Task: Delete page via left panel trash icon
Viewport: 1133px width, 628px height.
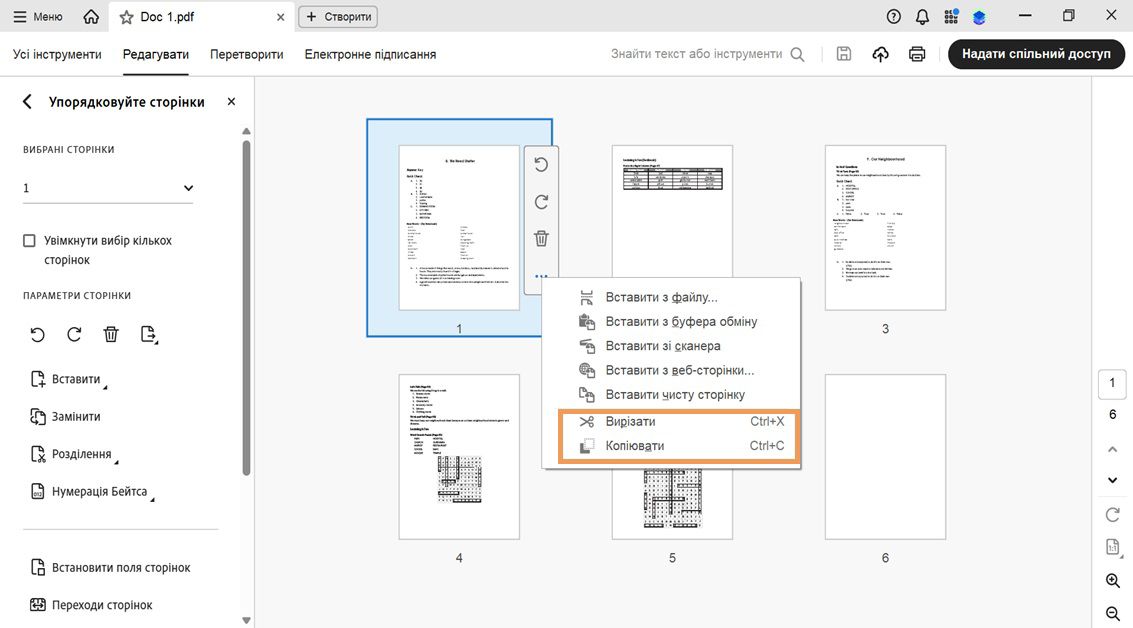Action: pos(111,335)
